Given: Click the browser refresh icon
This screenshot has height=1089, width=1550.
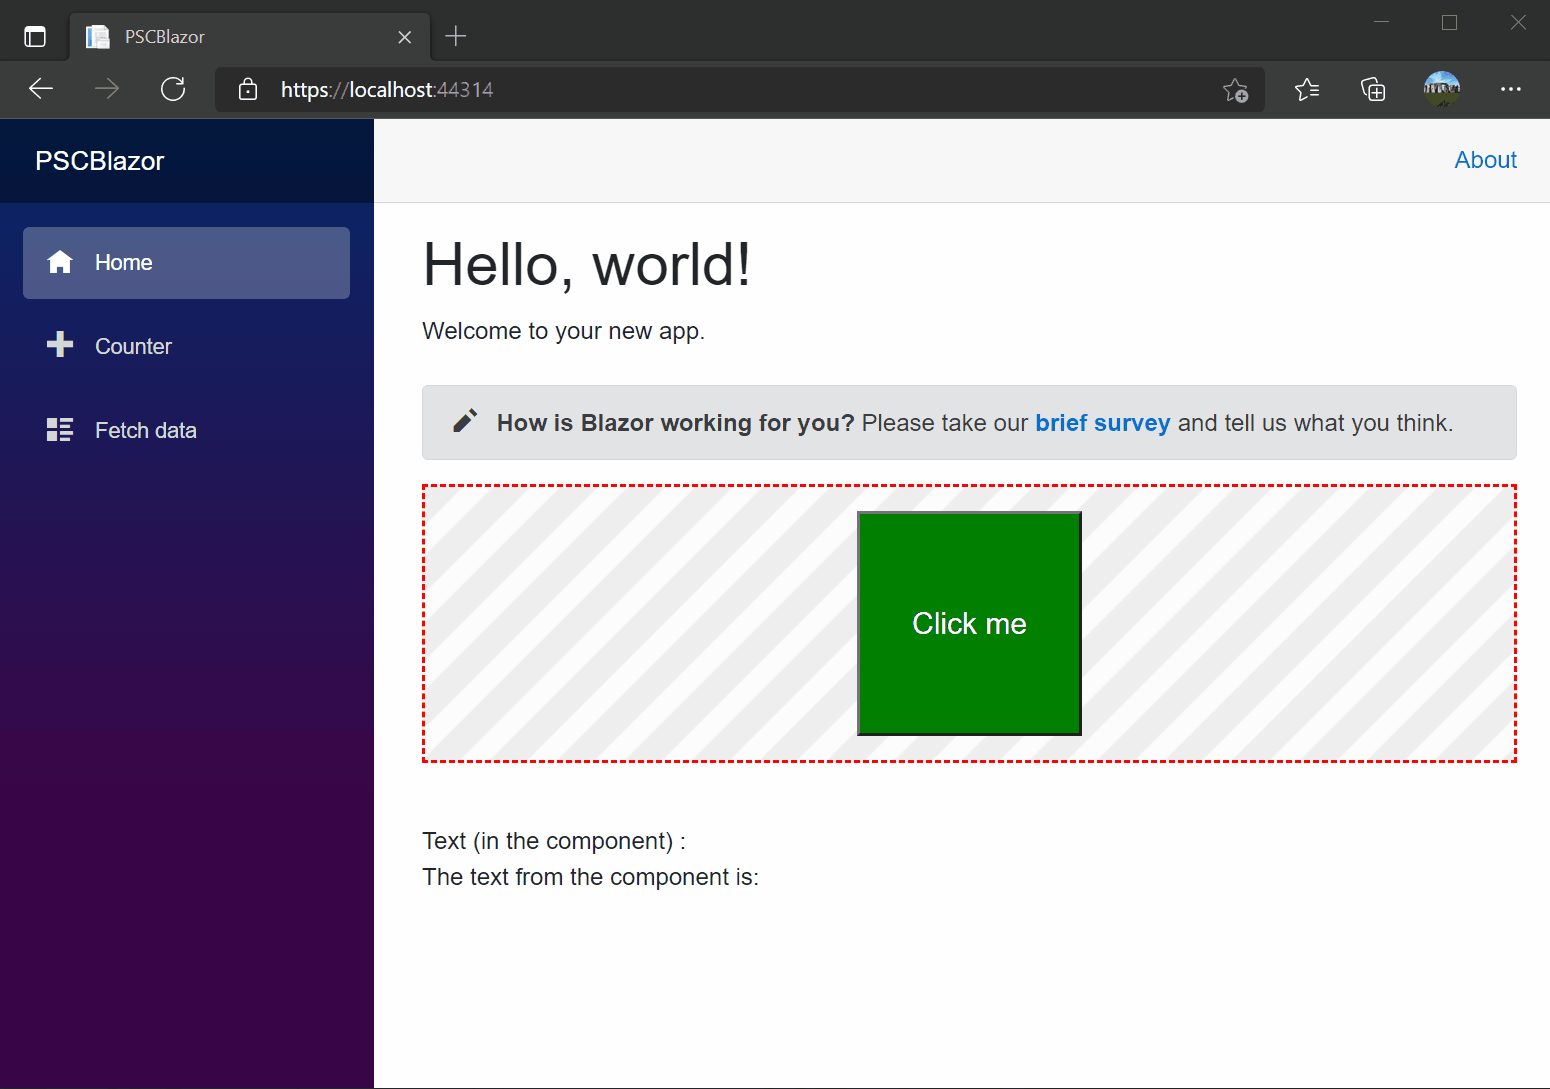Looking at the screenshot, I should tap(172, 89).
